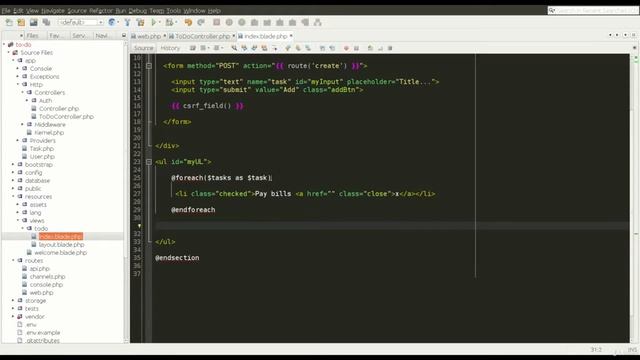Collapse code fold at line 11 form tag

click(149, 66)
